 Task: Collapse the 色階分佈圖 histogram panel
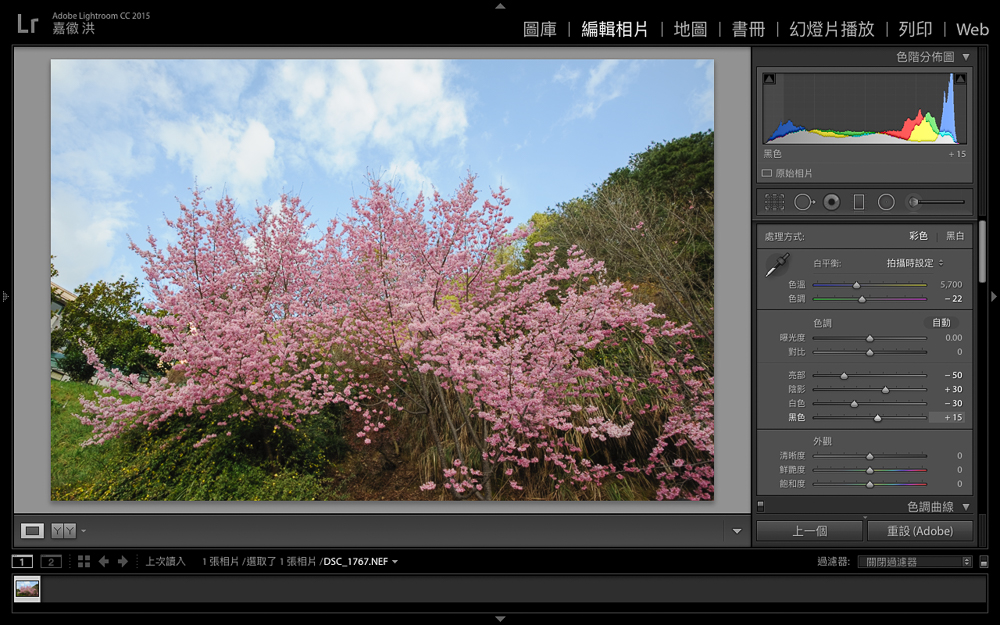pyautogui.click(x=965, y=57)
